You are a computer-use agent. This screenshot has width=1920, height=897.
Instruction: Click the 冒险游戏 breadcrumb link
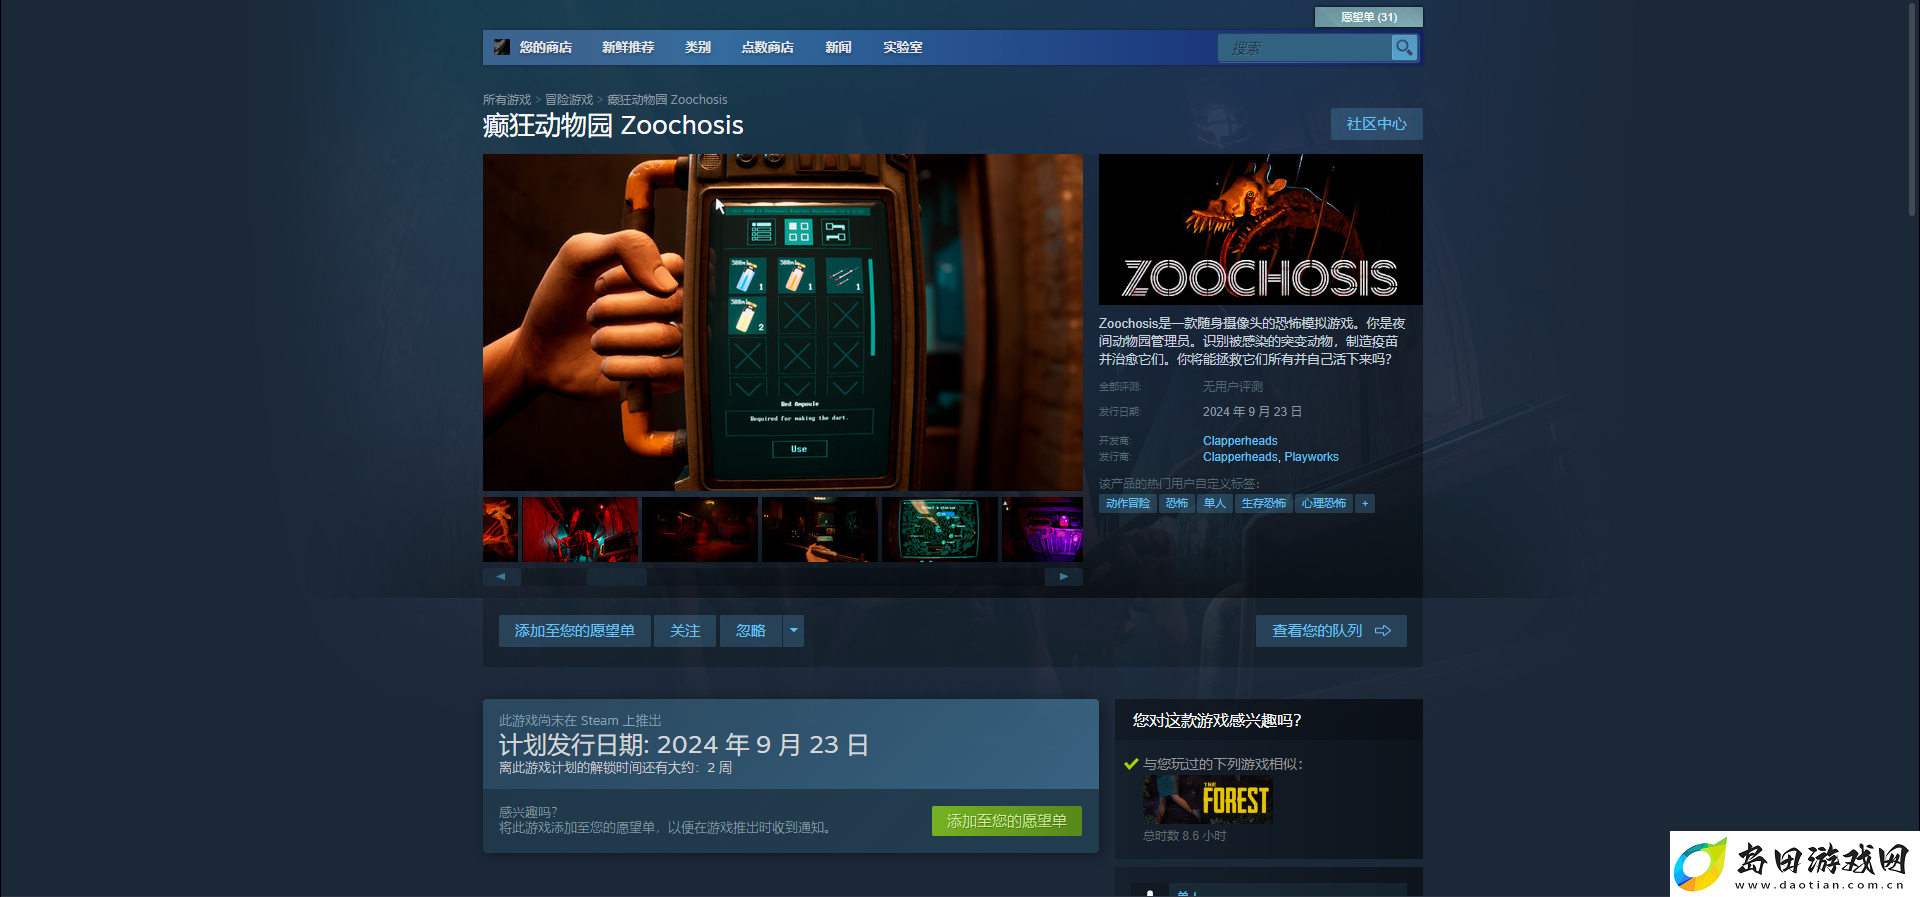click(569, 100)
